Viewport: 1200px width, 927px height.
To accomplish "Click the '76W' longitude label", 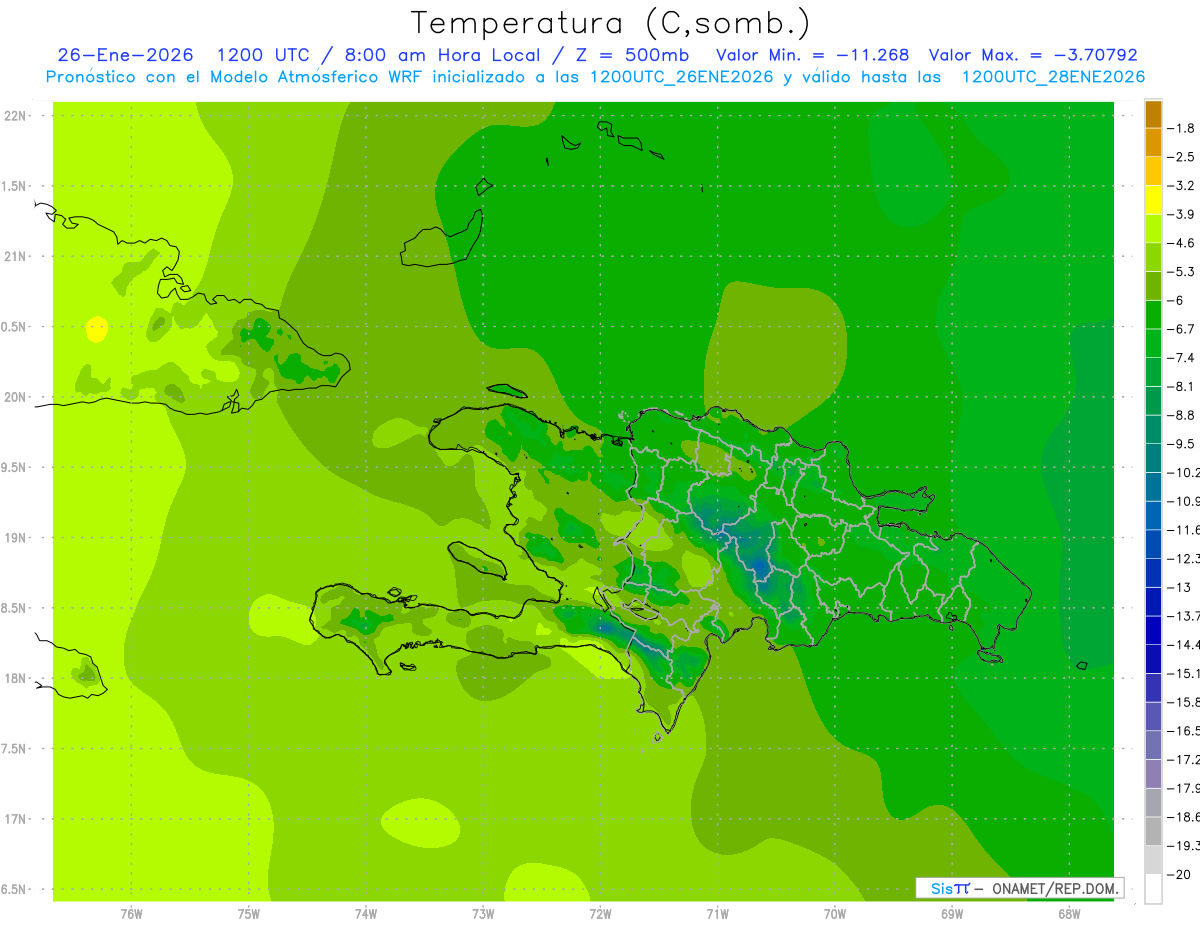I will point(131,914).
